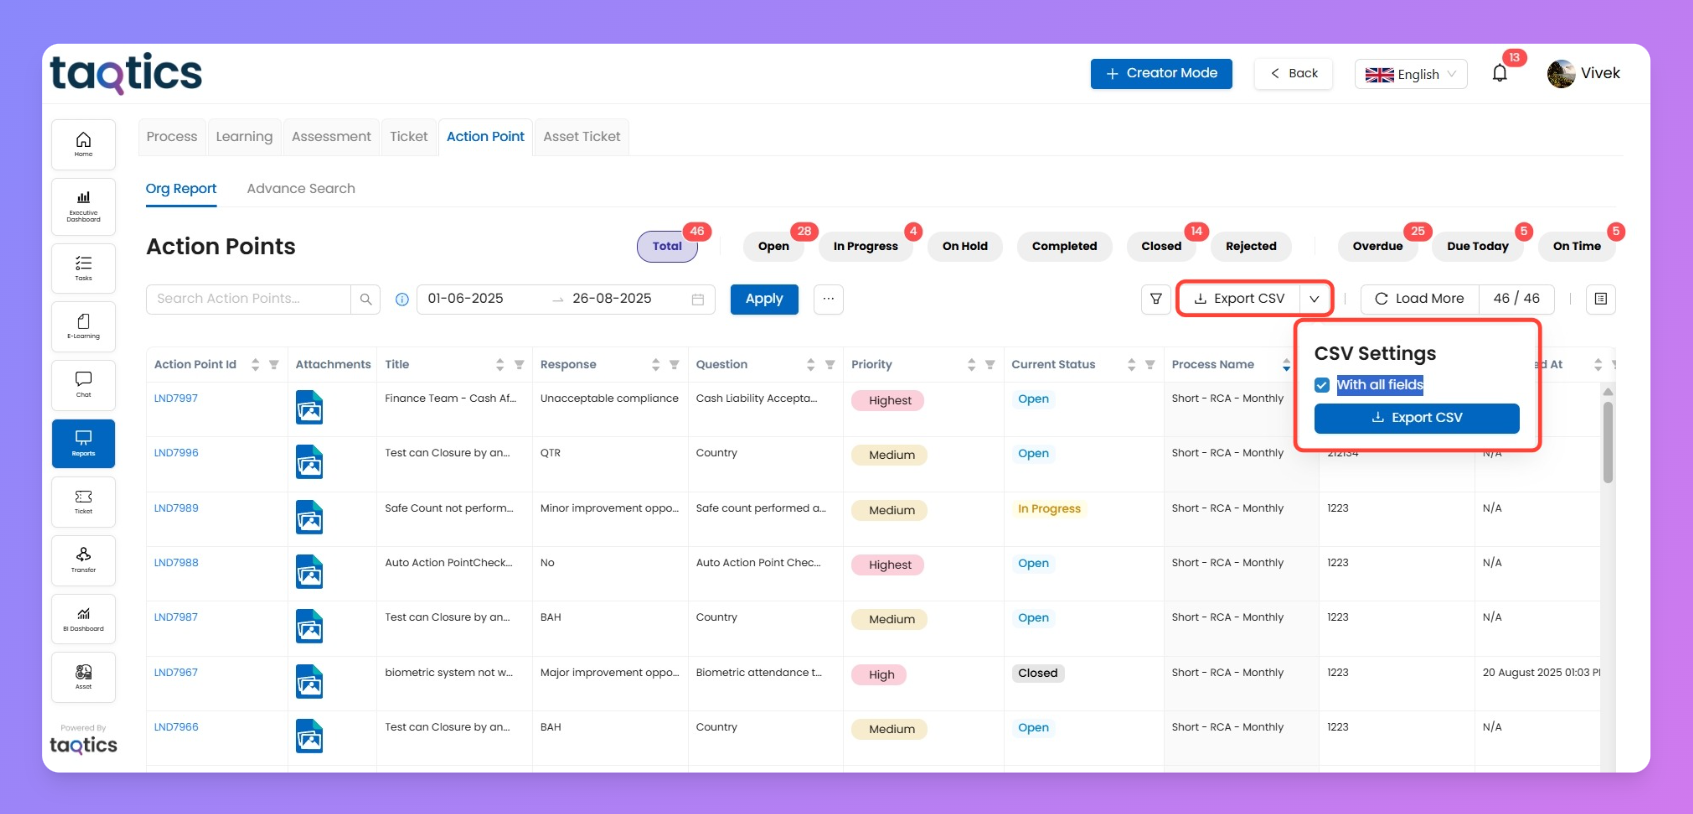Switch to the Asset Ticket tab
Screen dimensions: 1693x814
[582, 136]
